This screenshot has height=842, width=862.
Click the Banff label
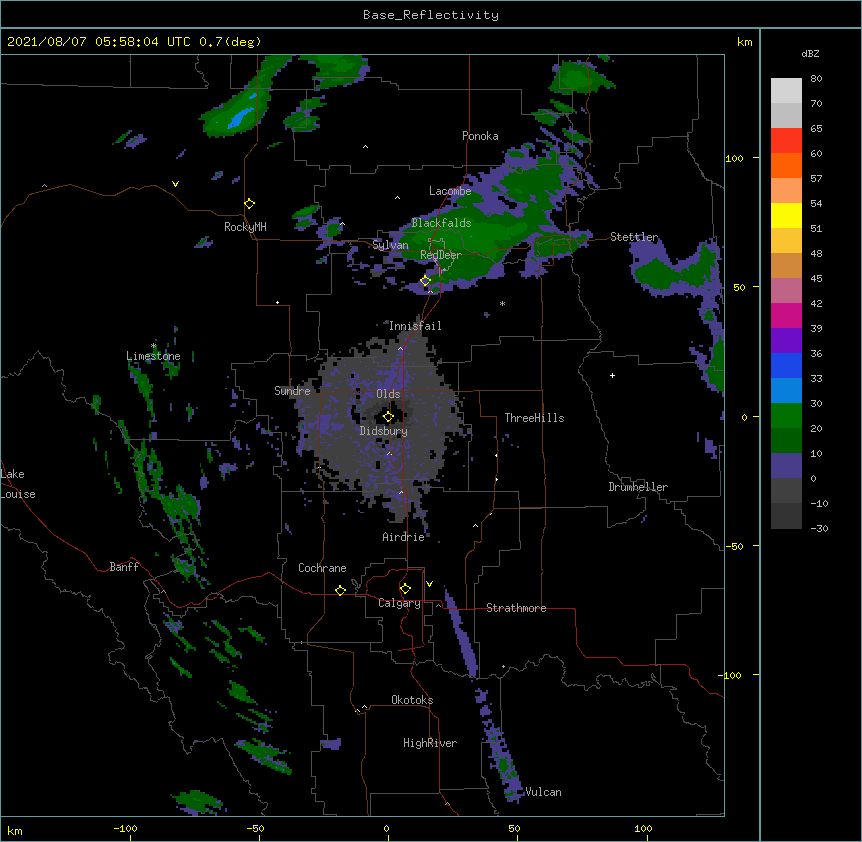pyautogui.click(x=124, y=567)
